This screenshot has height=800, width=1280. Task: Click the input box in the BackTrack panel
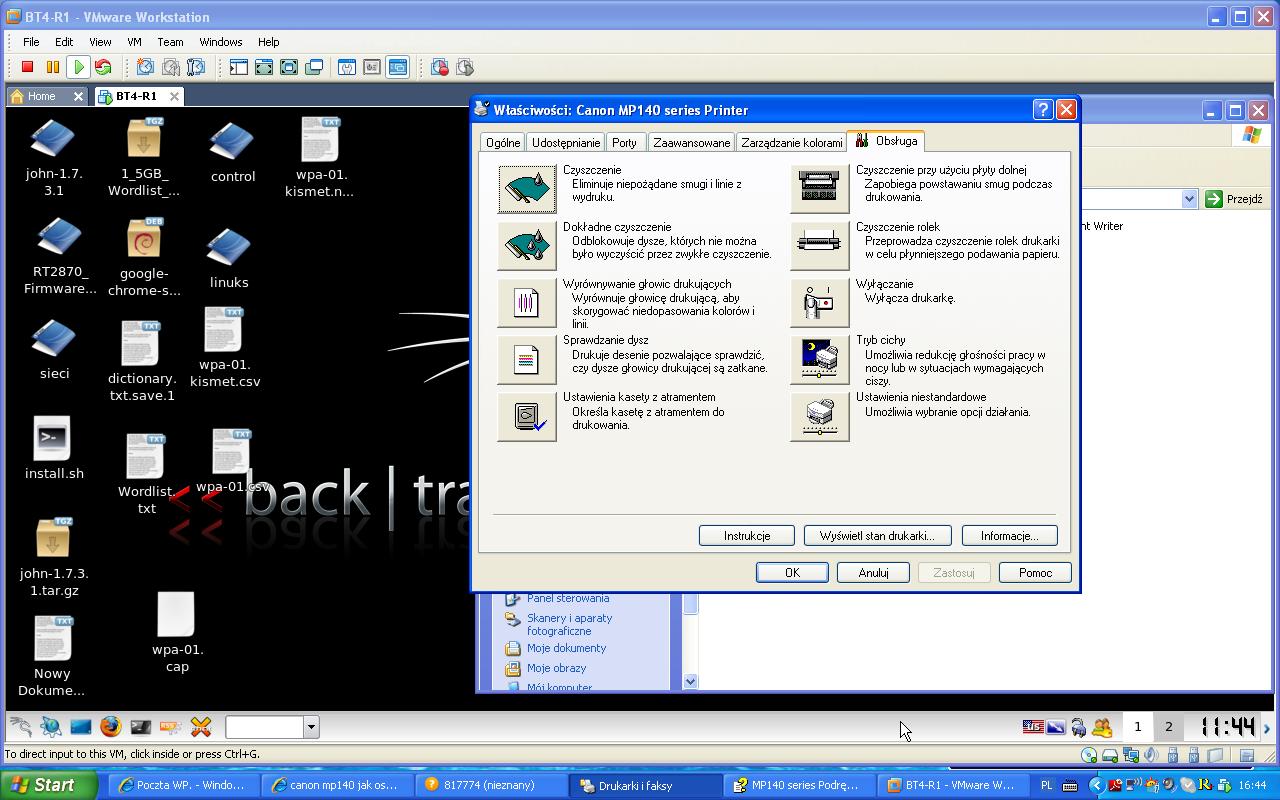point(264,727)
